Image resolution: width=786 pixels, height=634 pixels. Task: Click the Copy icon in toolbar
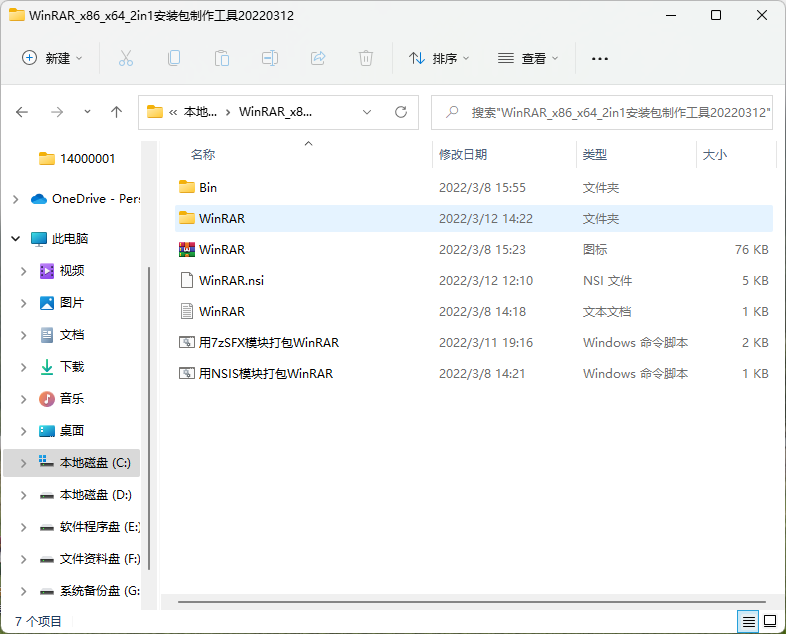[174, 58]
